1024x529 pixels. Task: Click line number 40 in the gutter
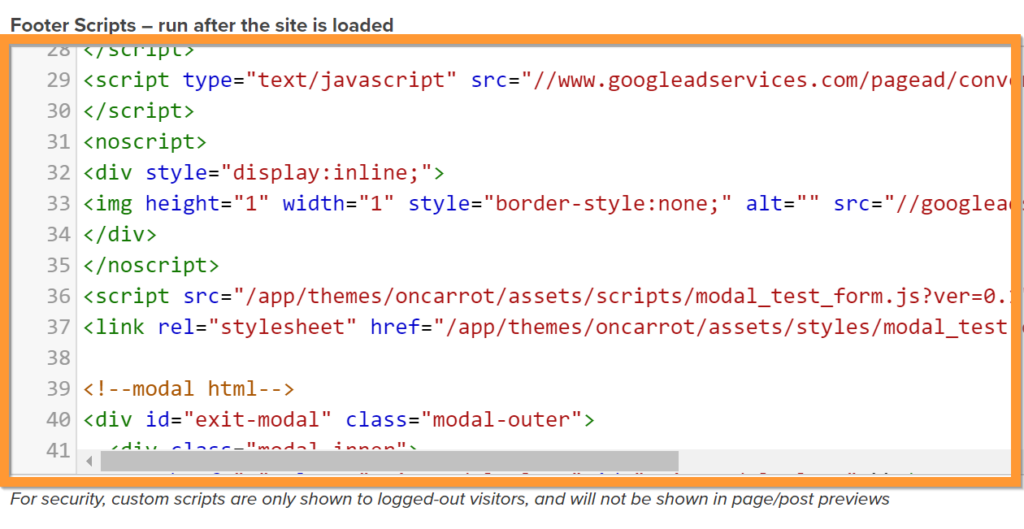coord(58,420)
